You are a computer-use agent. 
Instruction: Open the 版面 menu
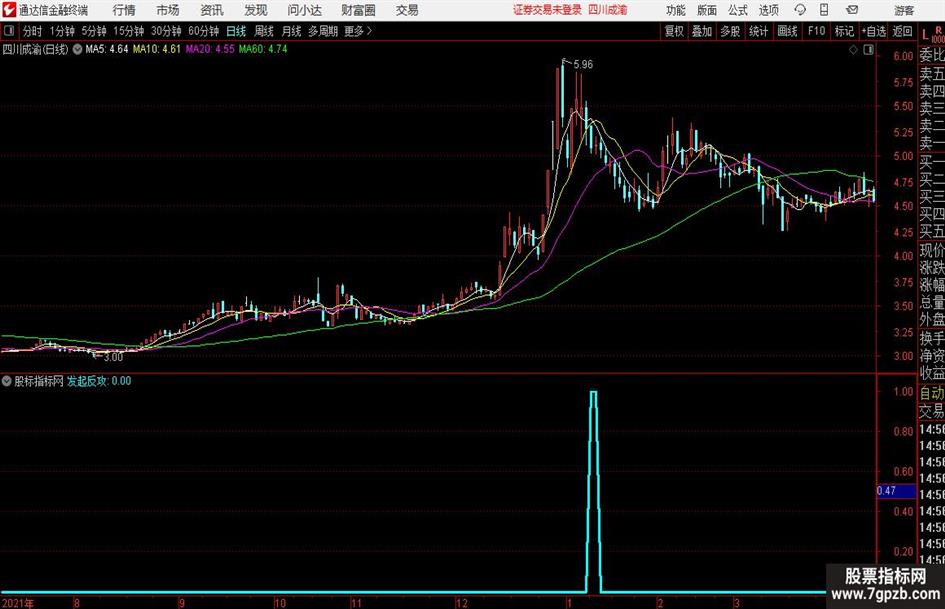(x=707, y=10)
